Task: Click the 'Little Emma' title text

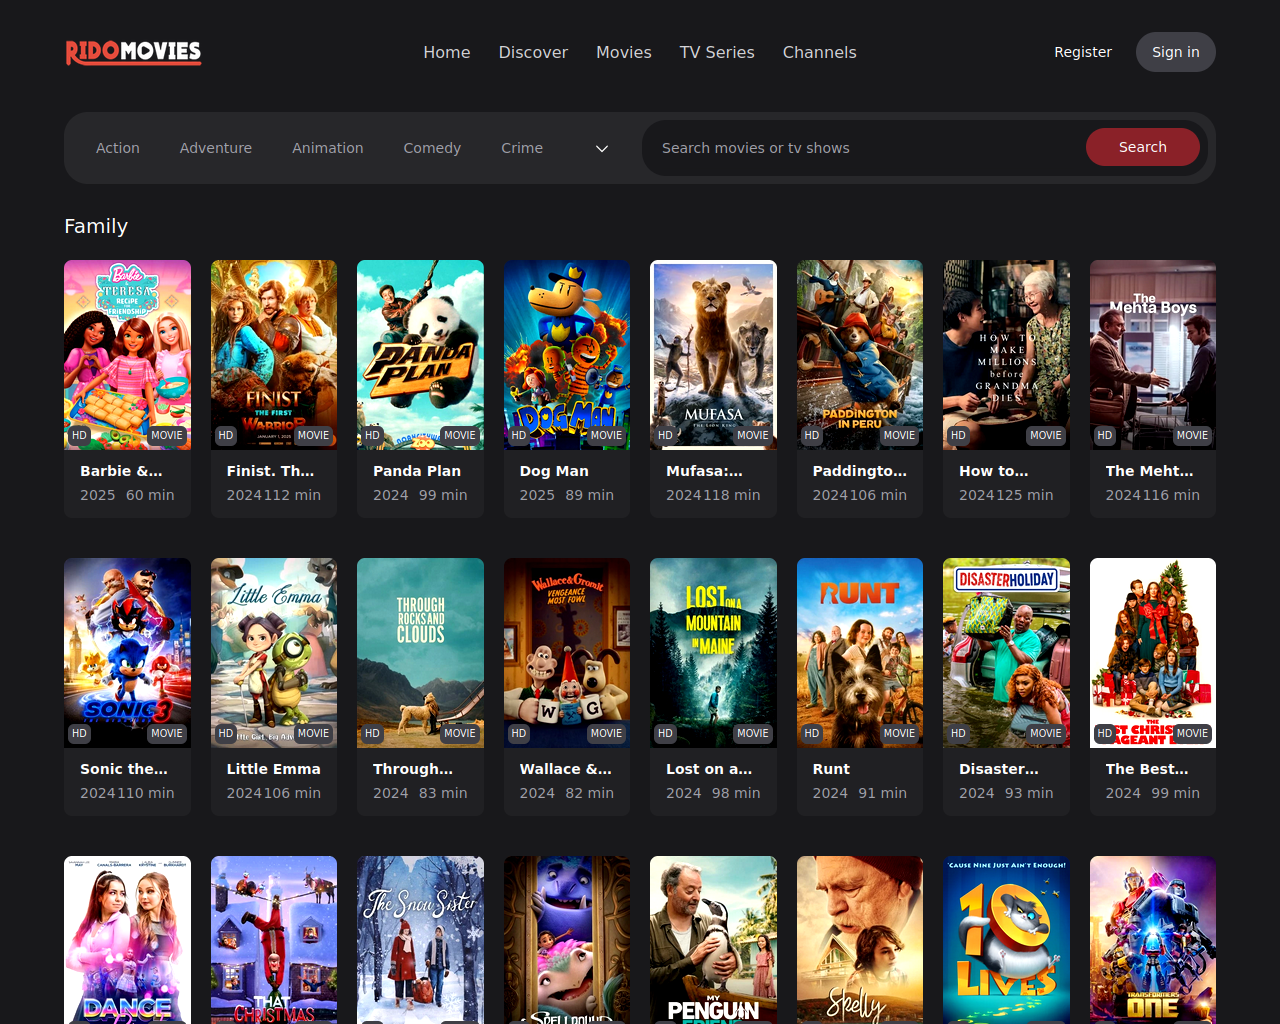Action: (x=273, y=769)
